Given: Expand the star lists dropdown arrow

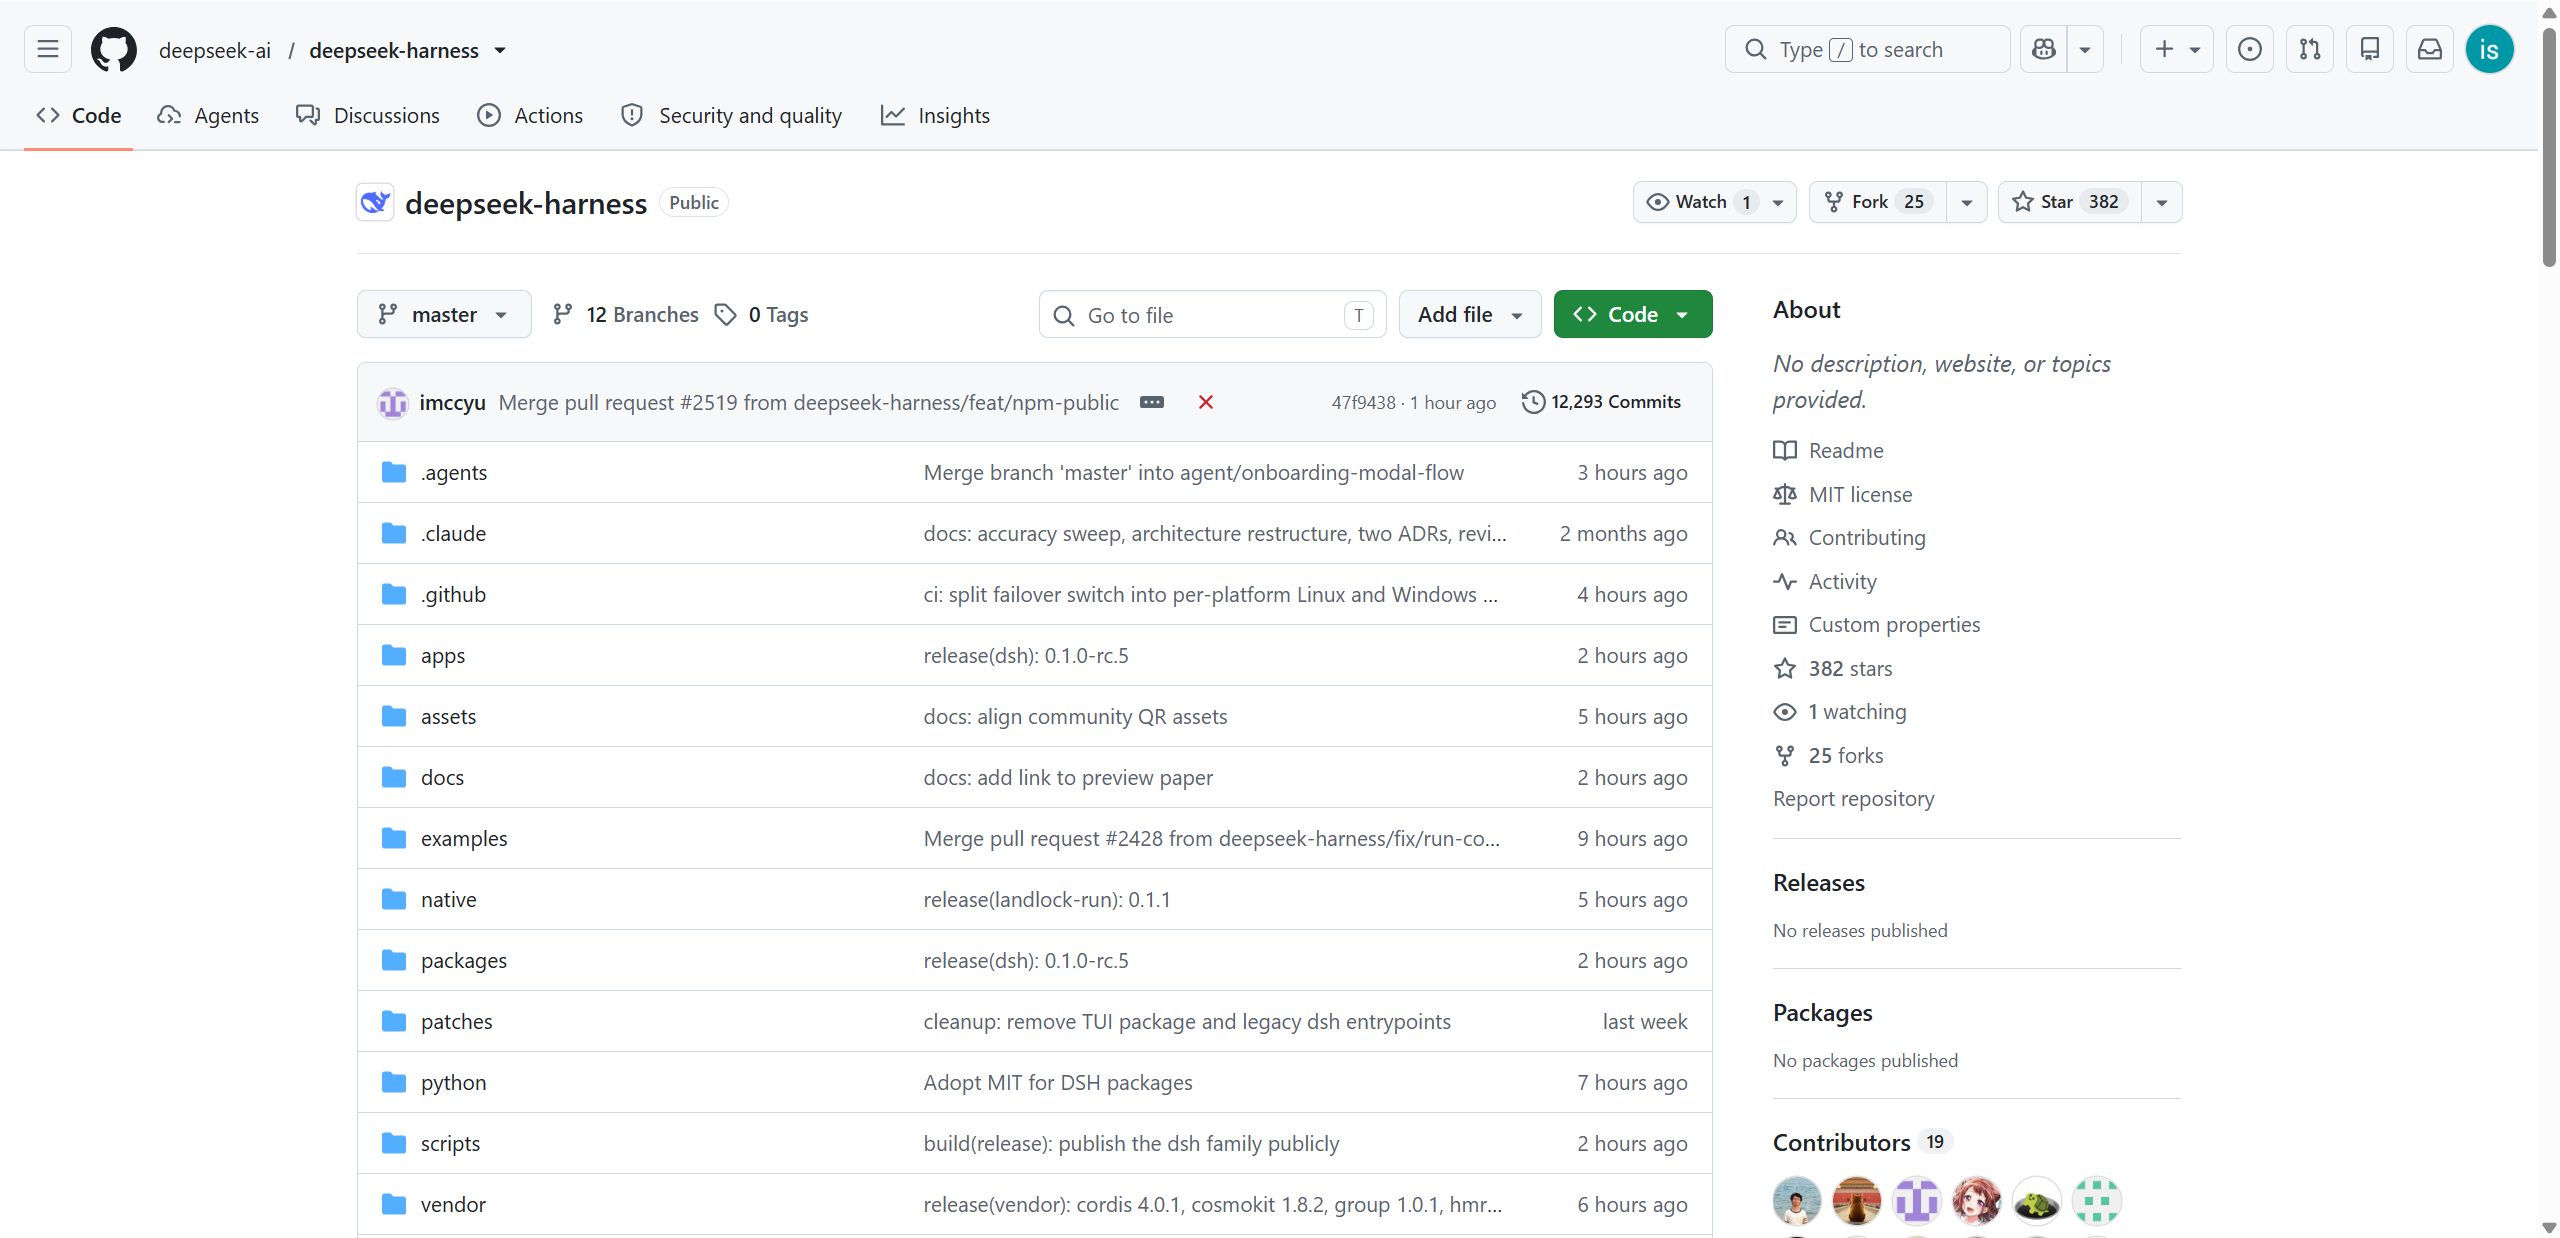Looking at the screenshot, I should (x=2162, y=202).
